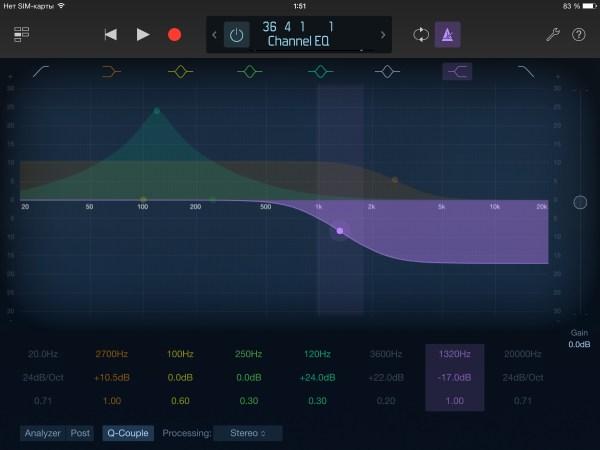Select the 2700Hz frequency value
The image size is (600, 450).
click(112, 354)
